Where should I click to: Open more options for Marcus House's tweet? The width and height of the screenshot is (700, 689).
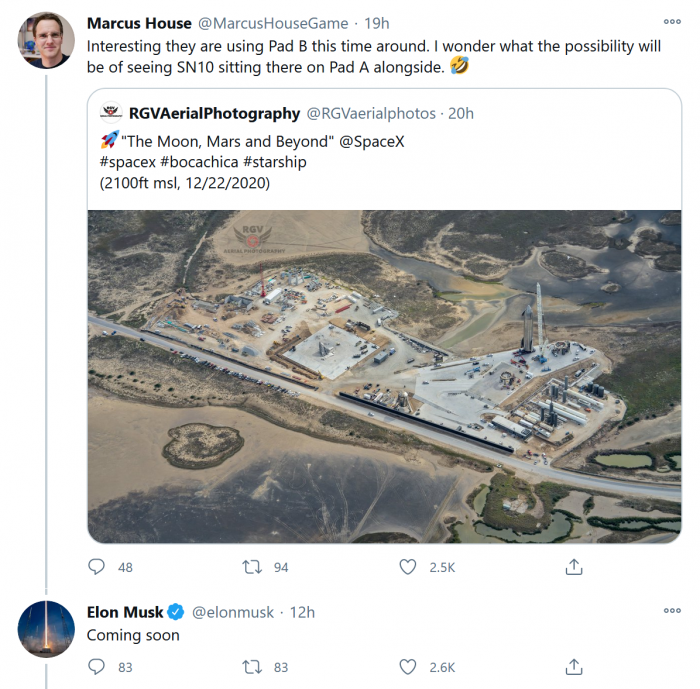tap(672, 22)
